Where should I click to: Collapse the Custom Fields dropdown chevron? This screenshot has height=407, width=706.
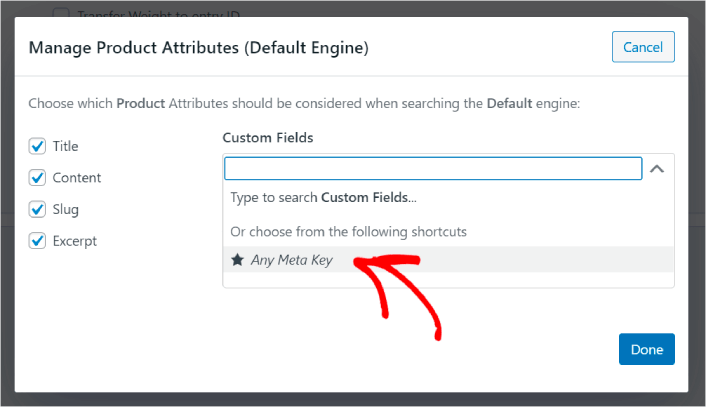coord(657,169)
